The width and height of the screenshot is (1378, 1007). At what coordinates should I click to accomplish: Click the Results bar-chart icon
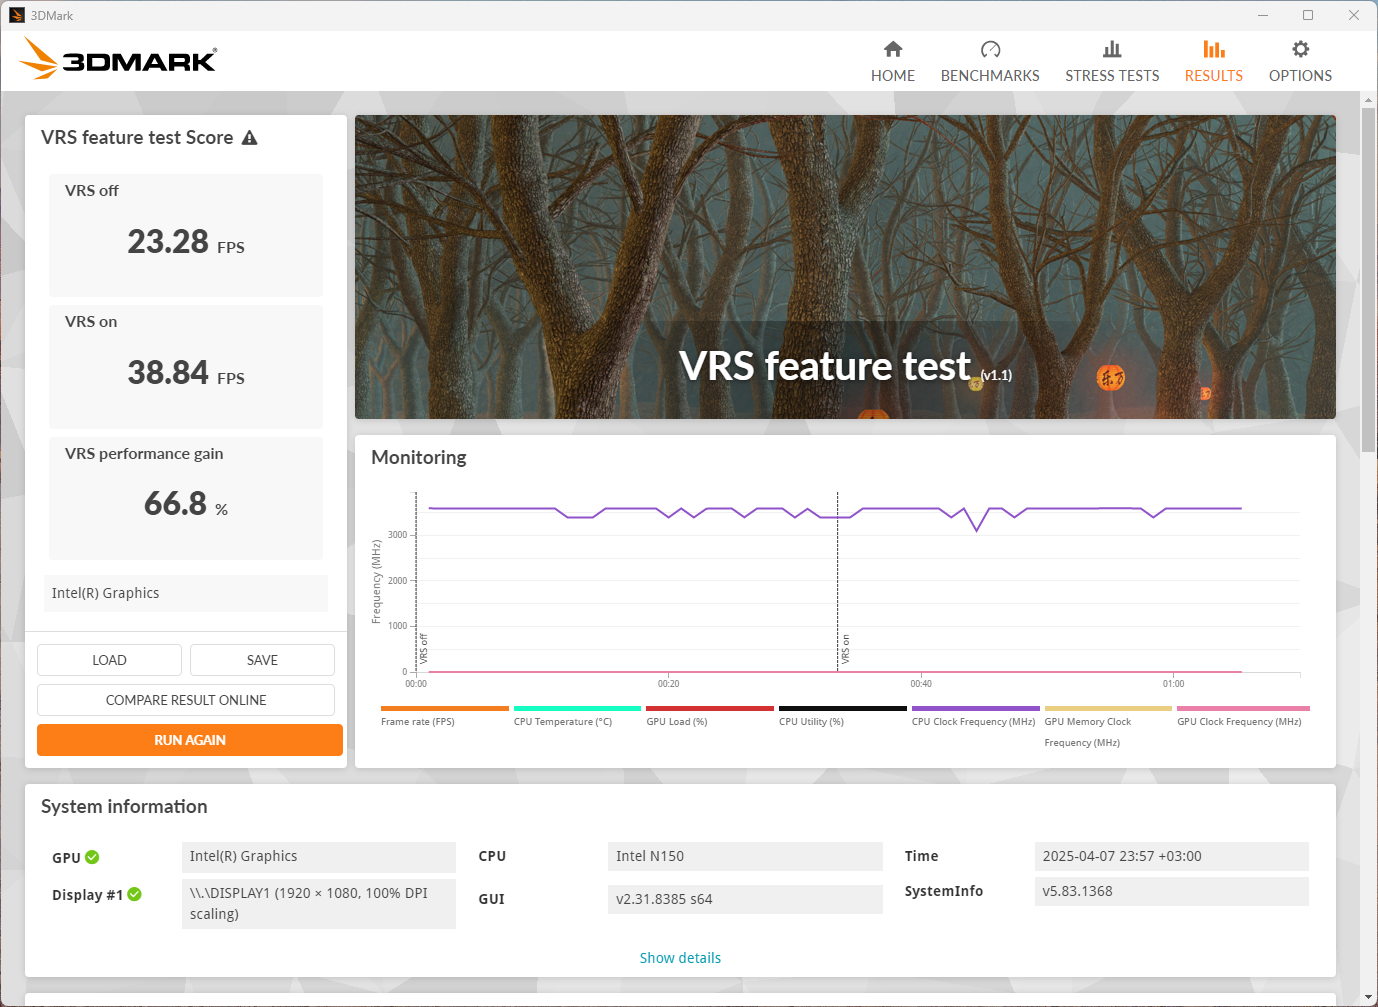click(x=1213, y=49)
